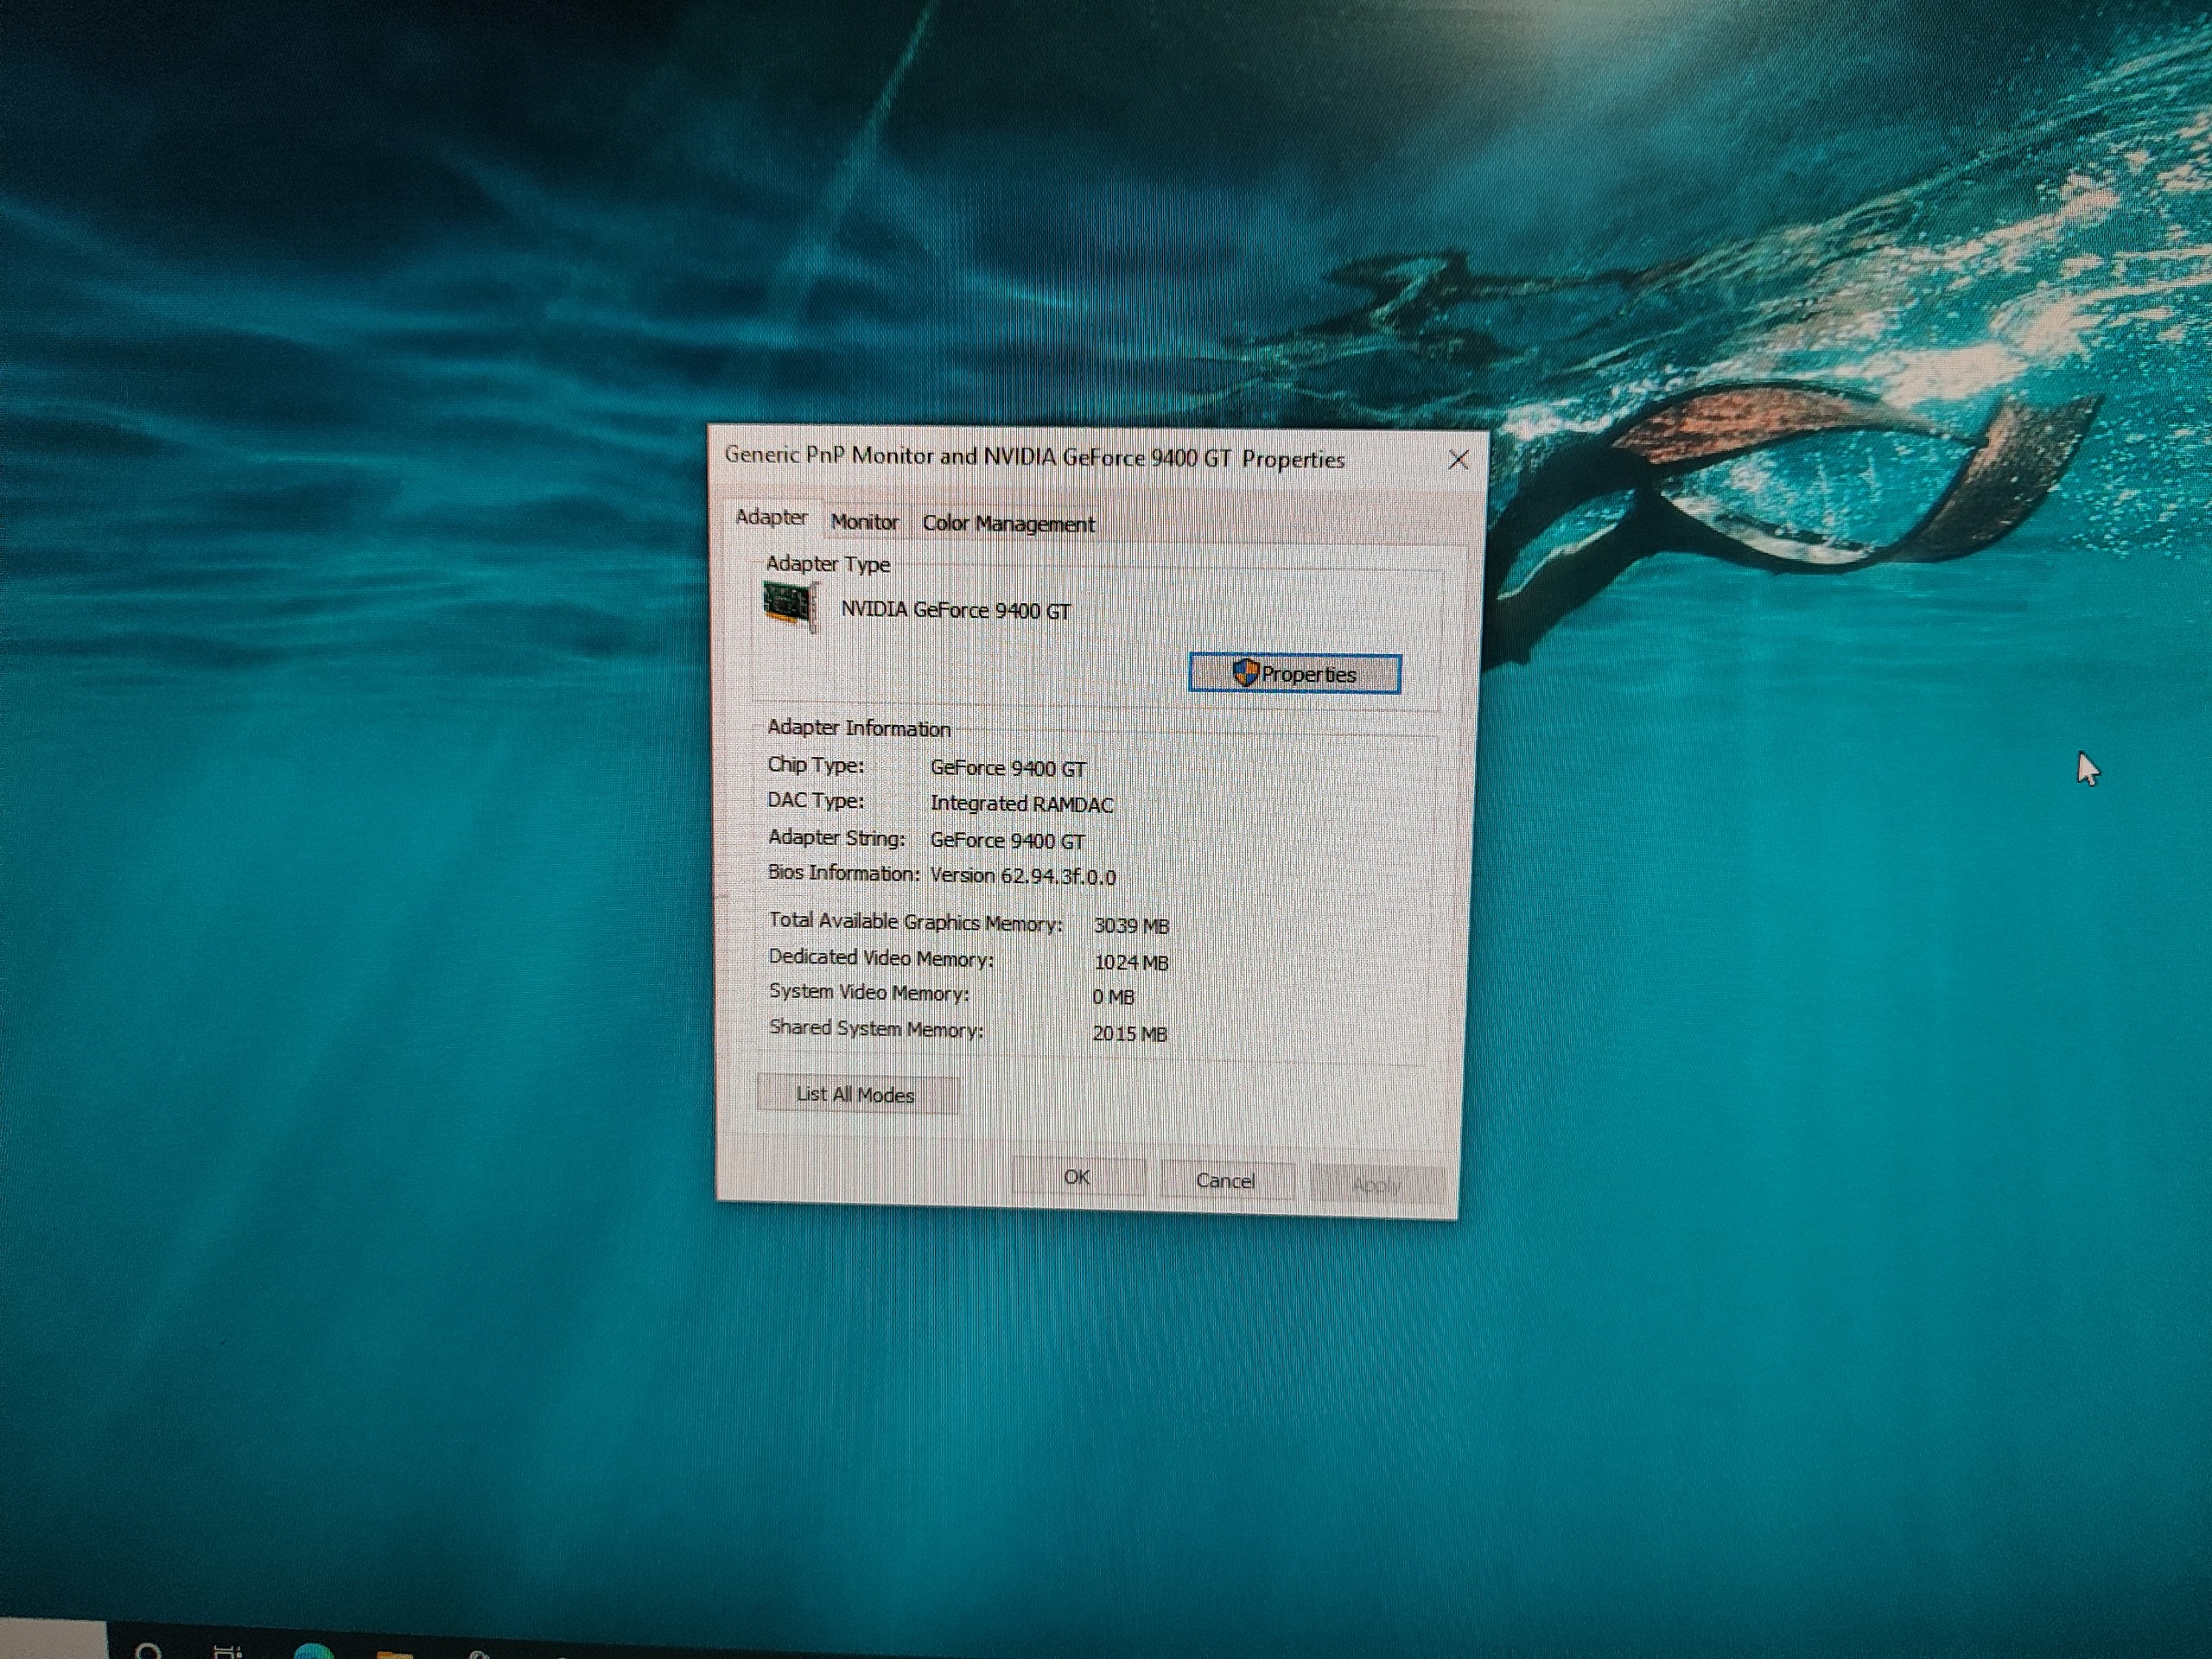Click the 'System Video Memory:' label
2212x1659 pixels.
pyautogui.click(x=868, y=993)
